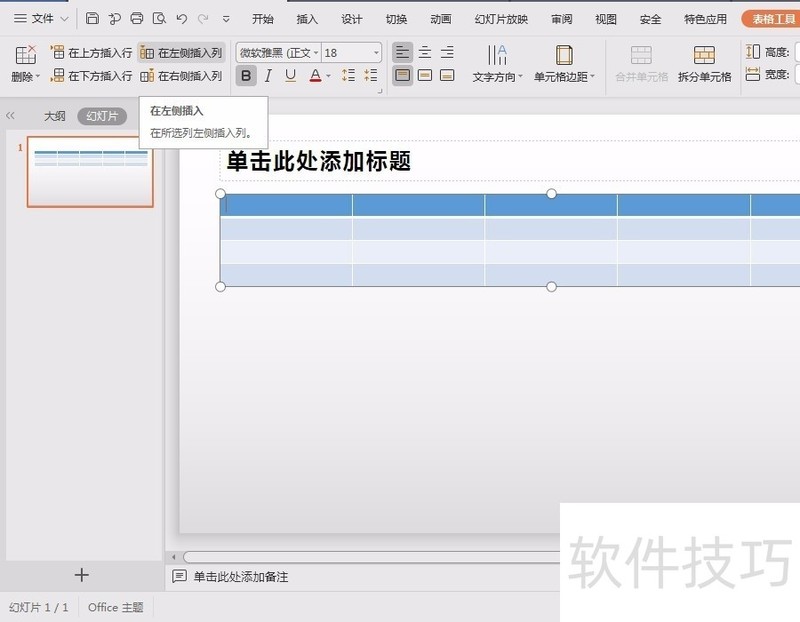This screenshot has width=800, height=622.
Task: Switch to the 设计 tab
Action: click(x=352, y=19)
